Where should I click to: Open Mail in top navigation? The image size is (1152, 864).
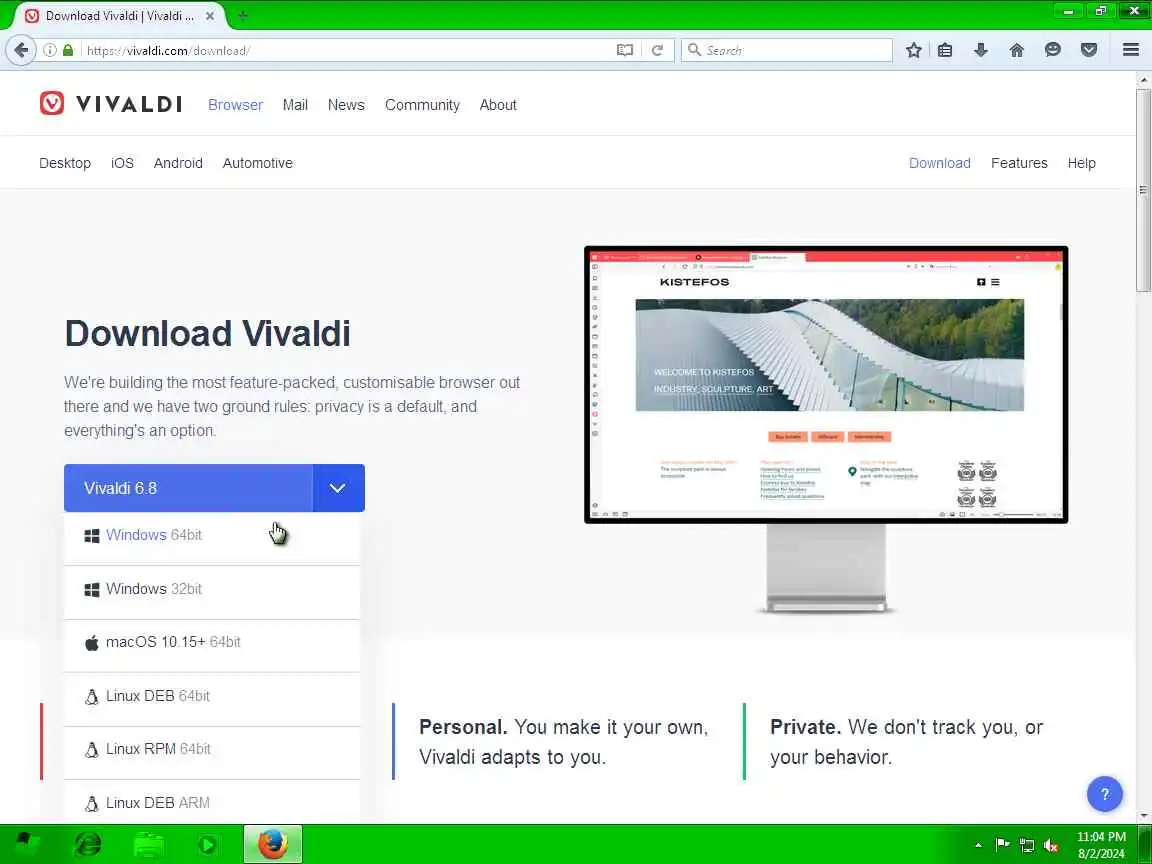pyautogui.click(x=295, y=104)
